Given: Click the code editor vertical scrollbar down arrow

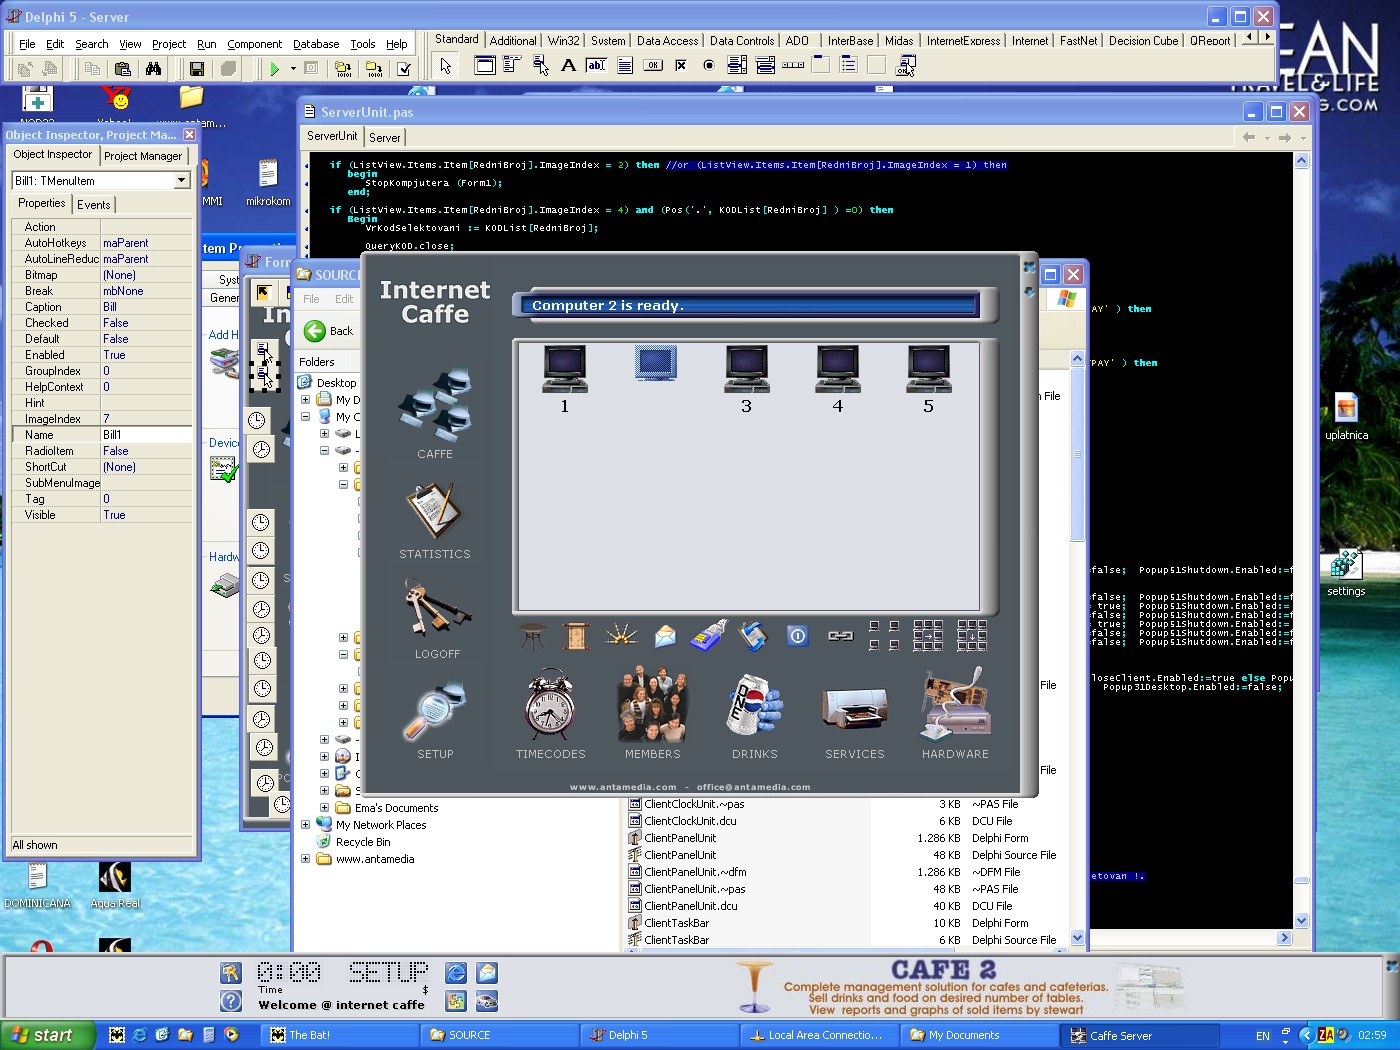Looking at the screenshot, I should pyautogui.click(x=1301, y=921).
